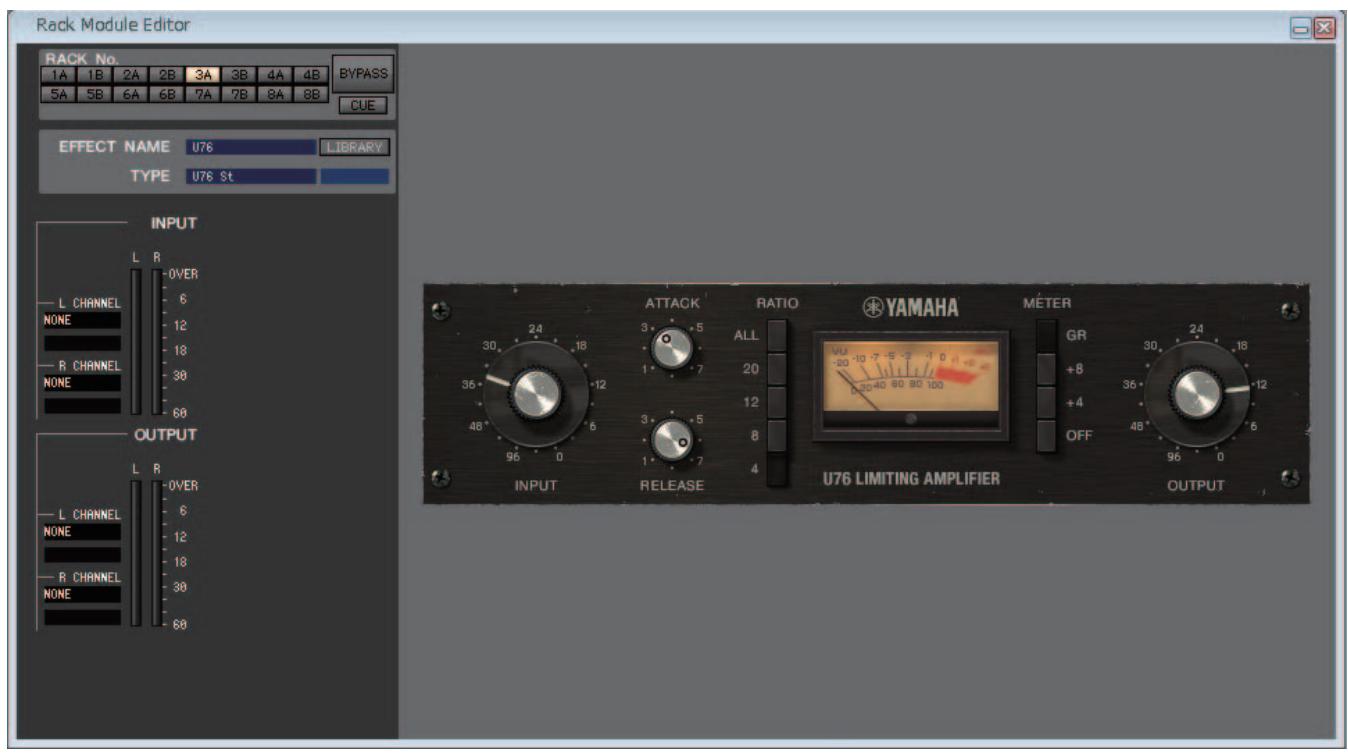The height and width of the screenshot is (753, 1348).
Task: Click the large INPUT knob
Action: pyautogui.click(x=537, y=394)
